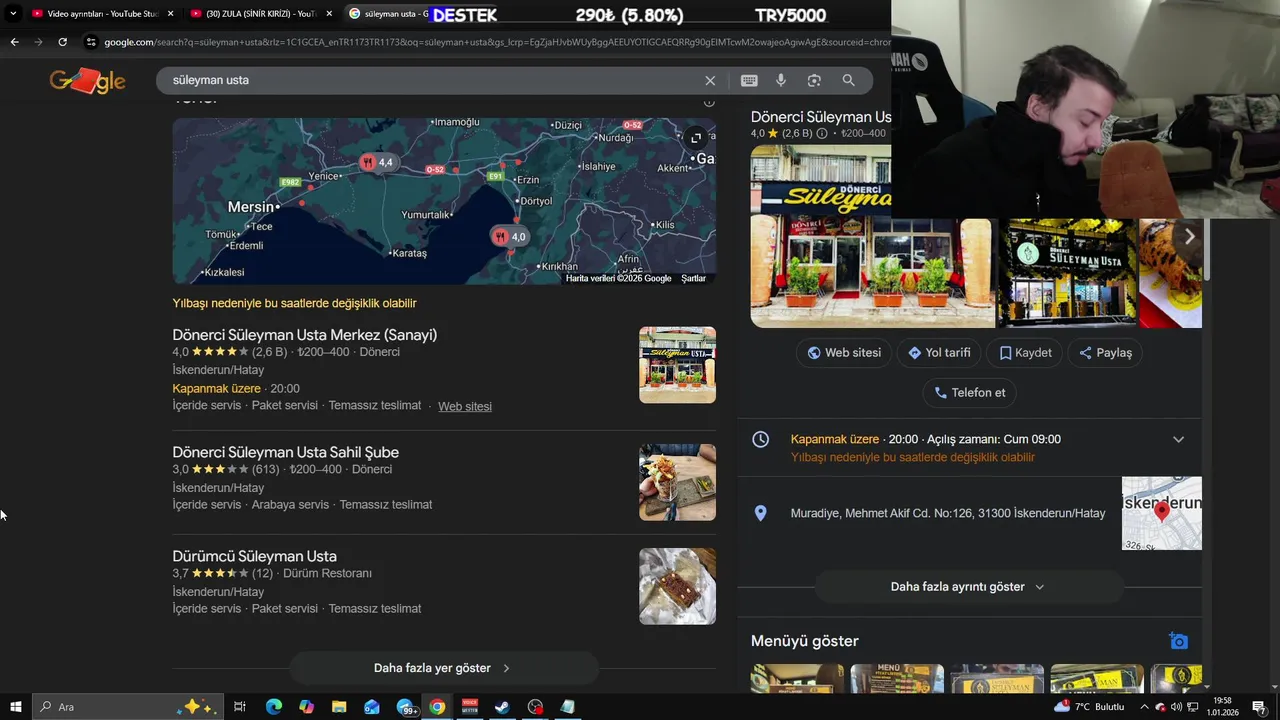Image resolution: width=1280 pixels, height=720 pixels.
Task: Open the Google logo homepage link
Action: click(x=87, y=81)
